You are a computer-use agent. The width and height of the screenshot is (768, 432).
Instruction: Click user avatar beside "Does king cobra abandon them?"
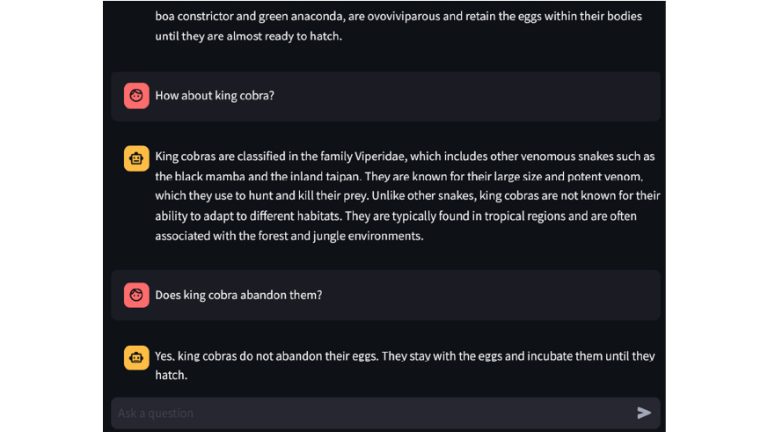136,295
